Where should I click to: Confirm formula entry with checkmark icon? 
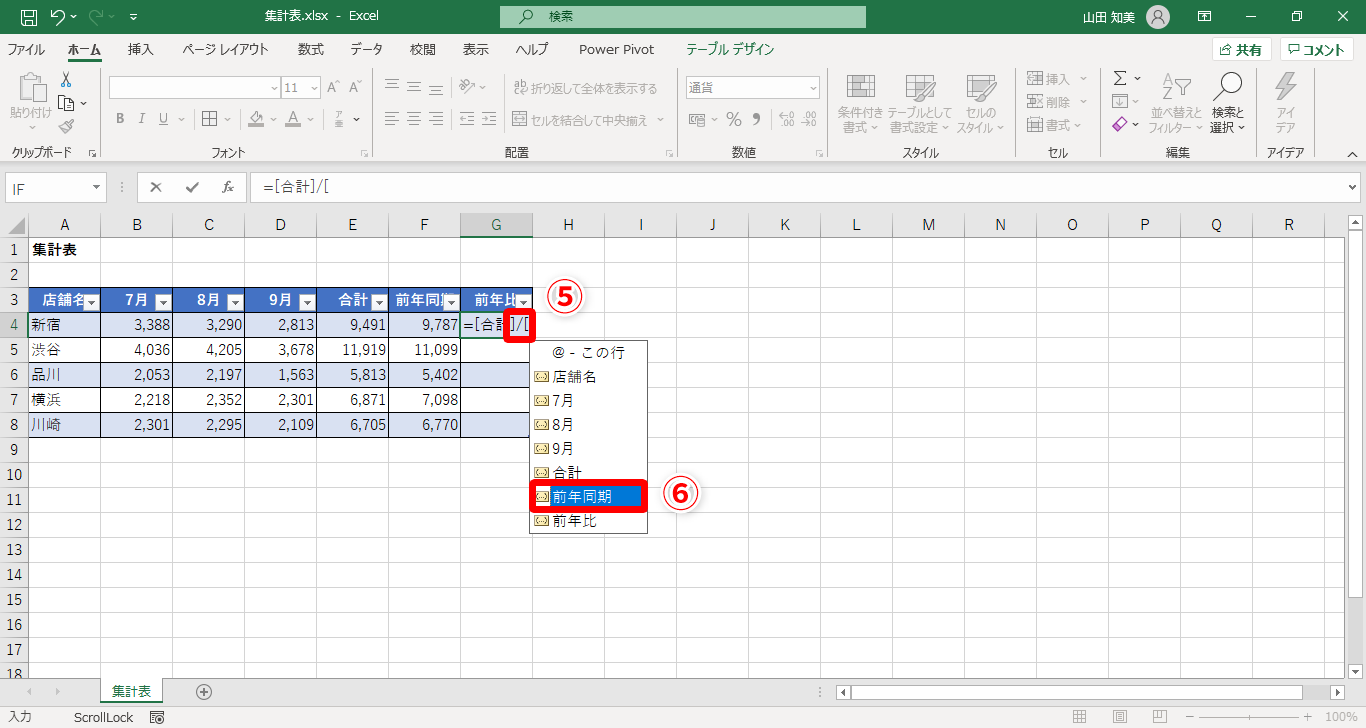point(192,187)
